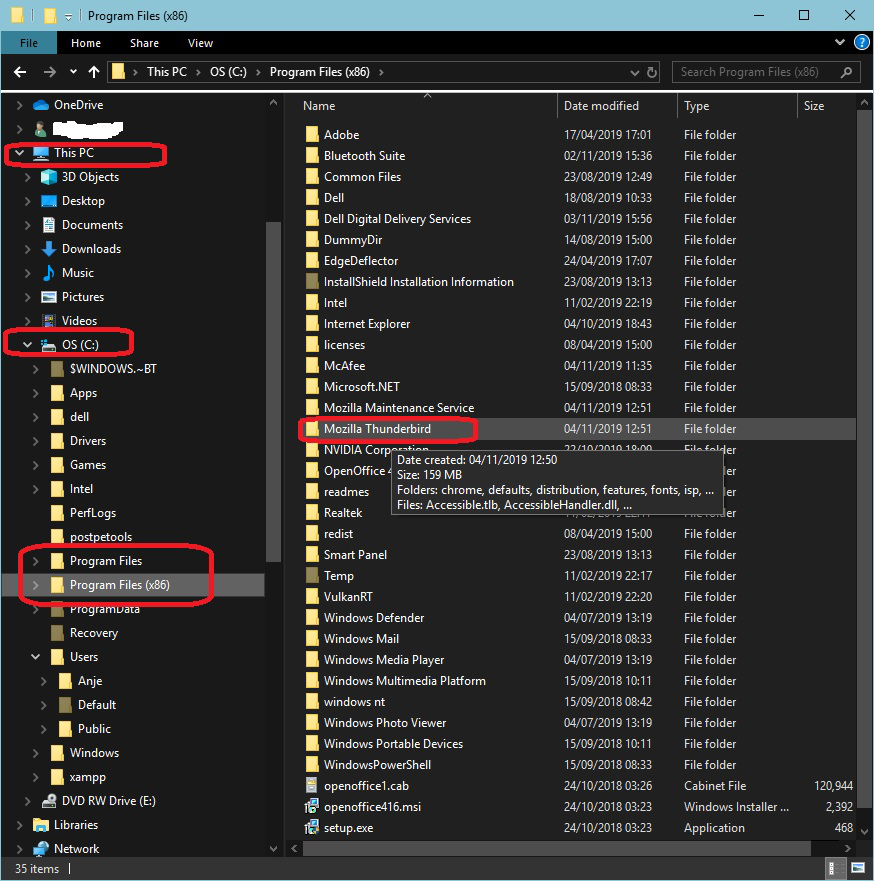The height and width of the screenshot is (881, 874).
Task: Select the Internet Explorer folder
Action: click(366, 324)
